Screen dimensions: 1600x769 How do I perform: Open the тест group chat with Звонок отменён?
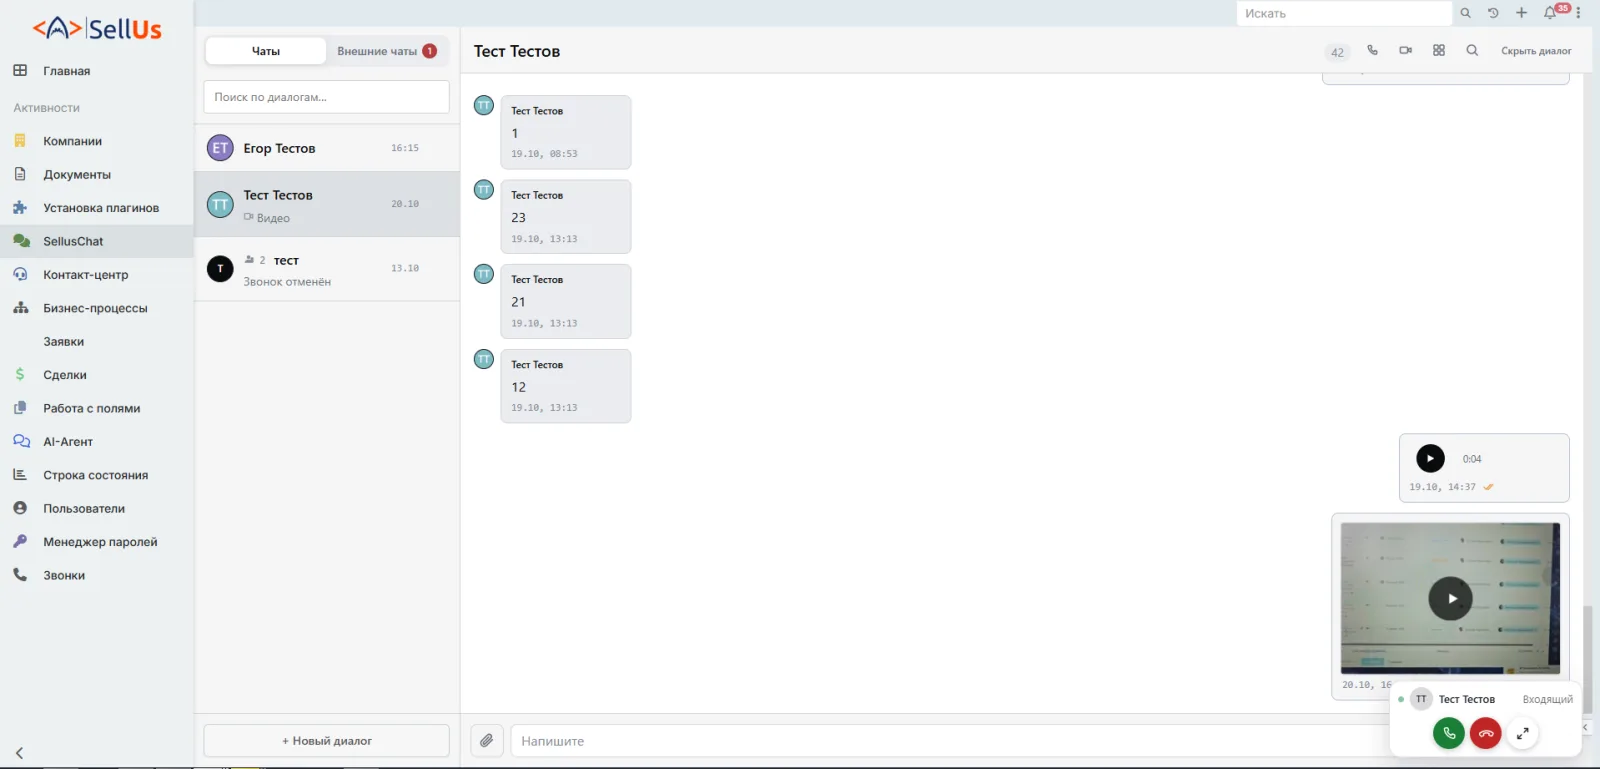pyautogui.click(x=327, y=269)
